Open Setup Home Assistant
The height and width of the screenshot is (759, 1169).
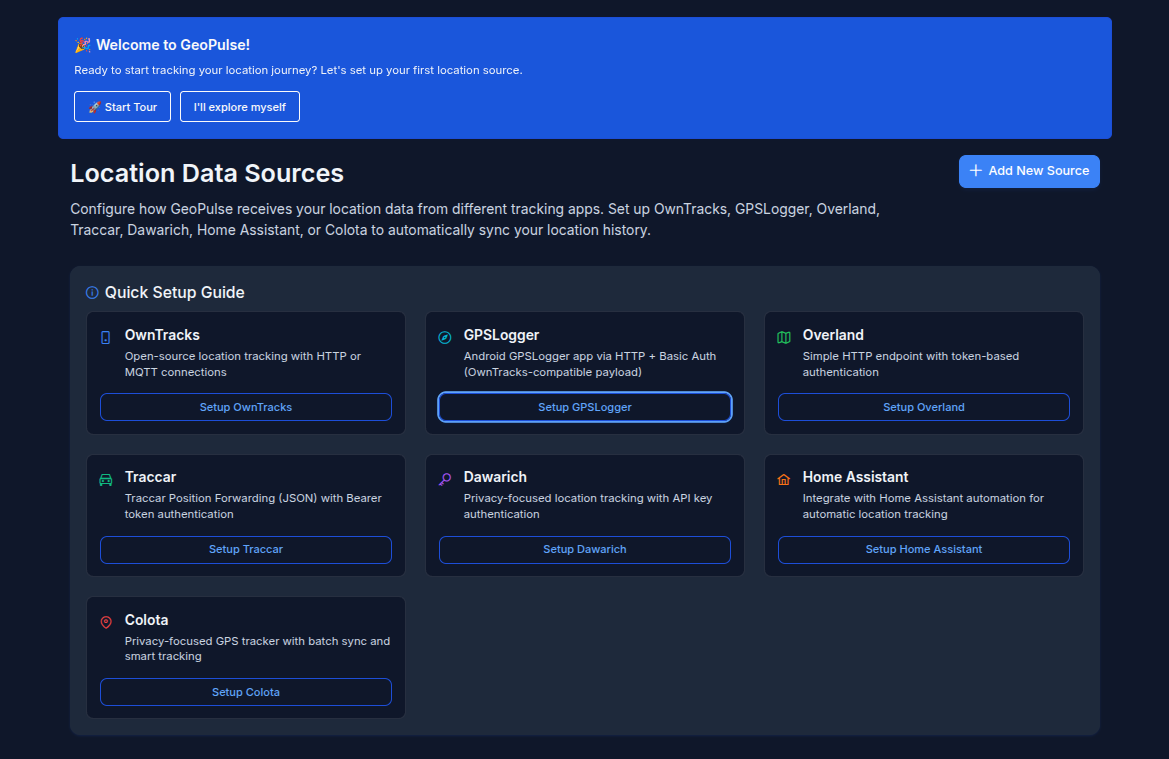pyautogui.click(x=924, y=549)
